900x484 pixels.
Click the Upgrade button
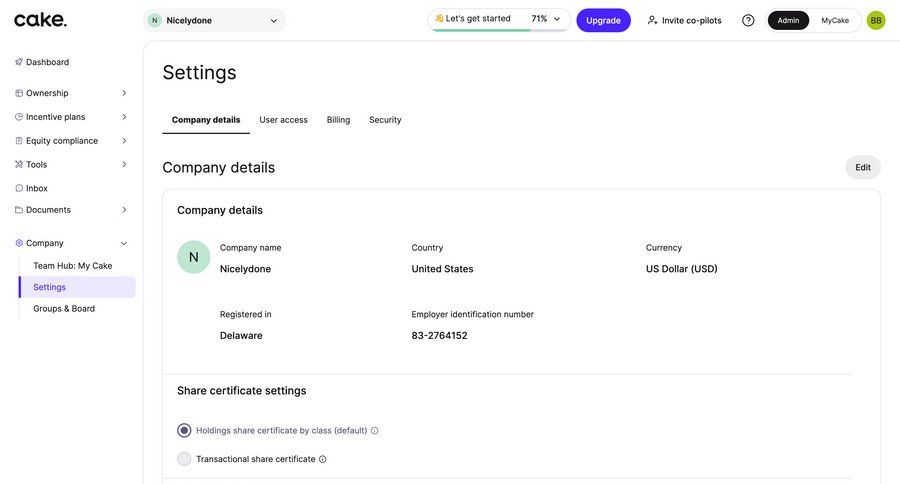[x=603, y=20]
